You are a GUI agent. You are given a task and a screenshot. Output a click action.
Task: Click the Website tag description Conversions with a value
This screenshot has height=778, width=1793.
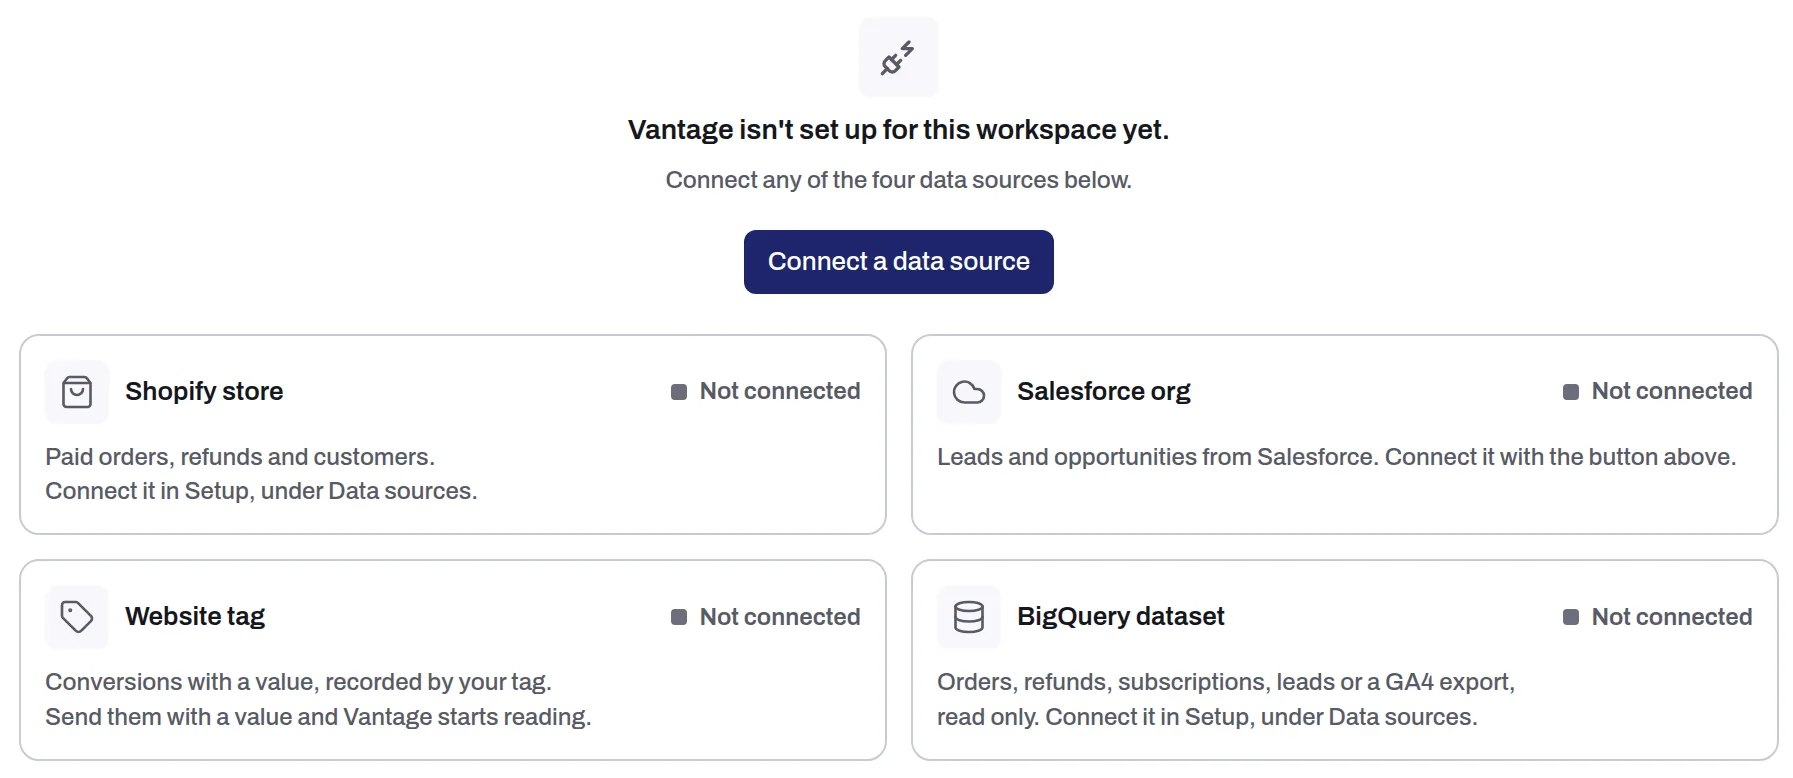pyautogui.click(x=298, y=682)
